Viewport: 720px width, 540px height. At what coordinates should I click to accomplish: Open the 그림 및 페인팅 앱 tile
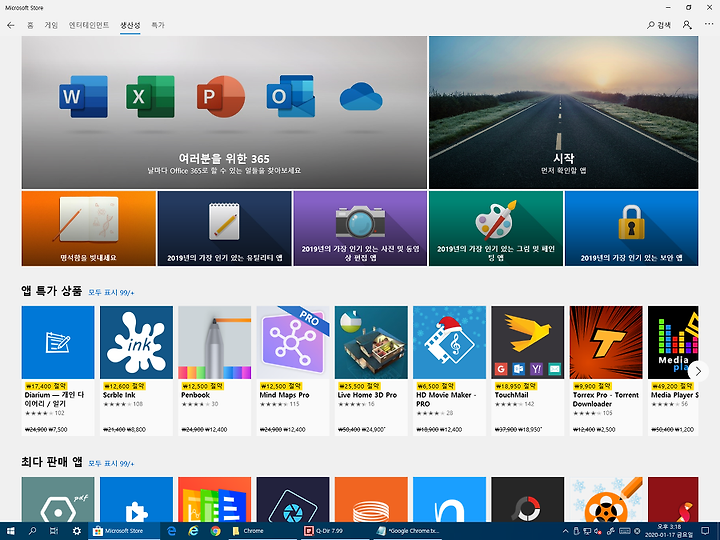[x=496, y=228]
